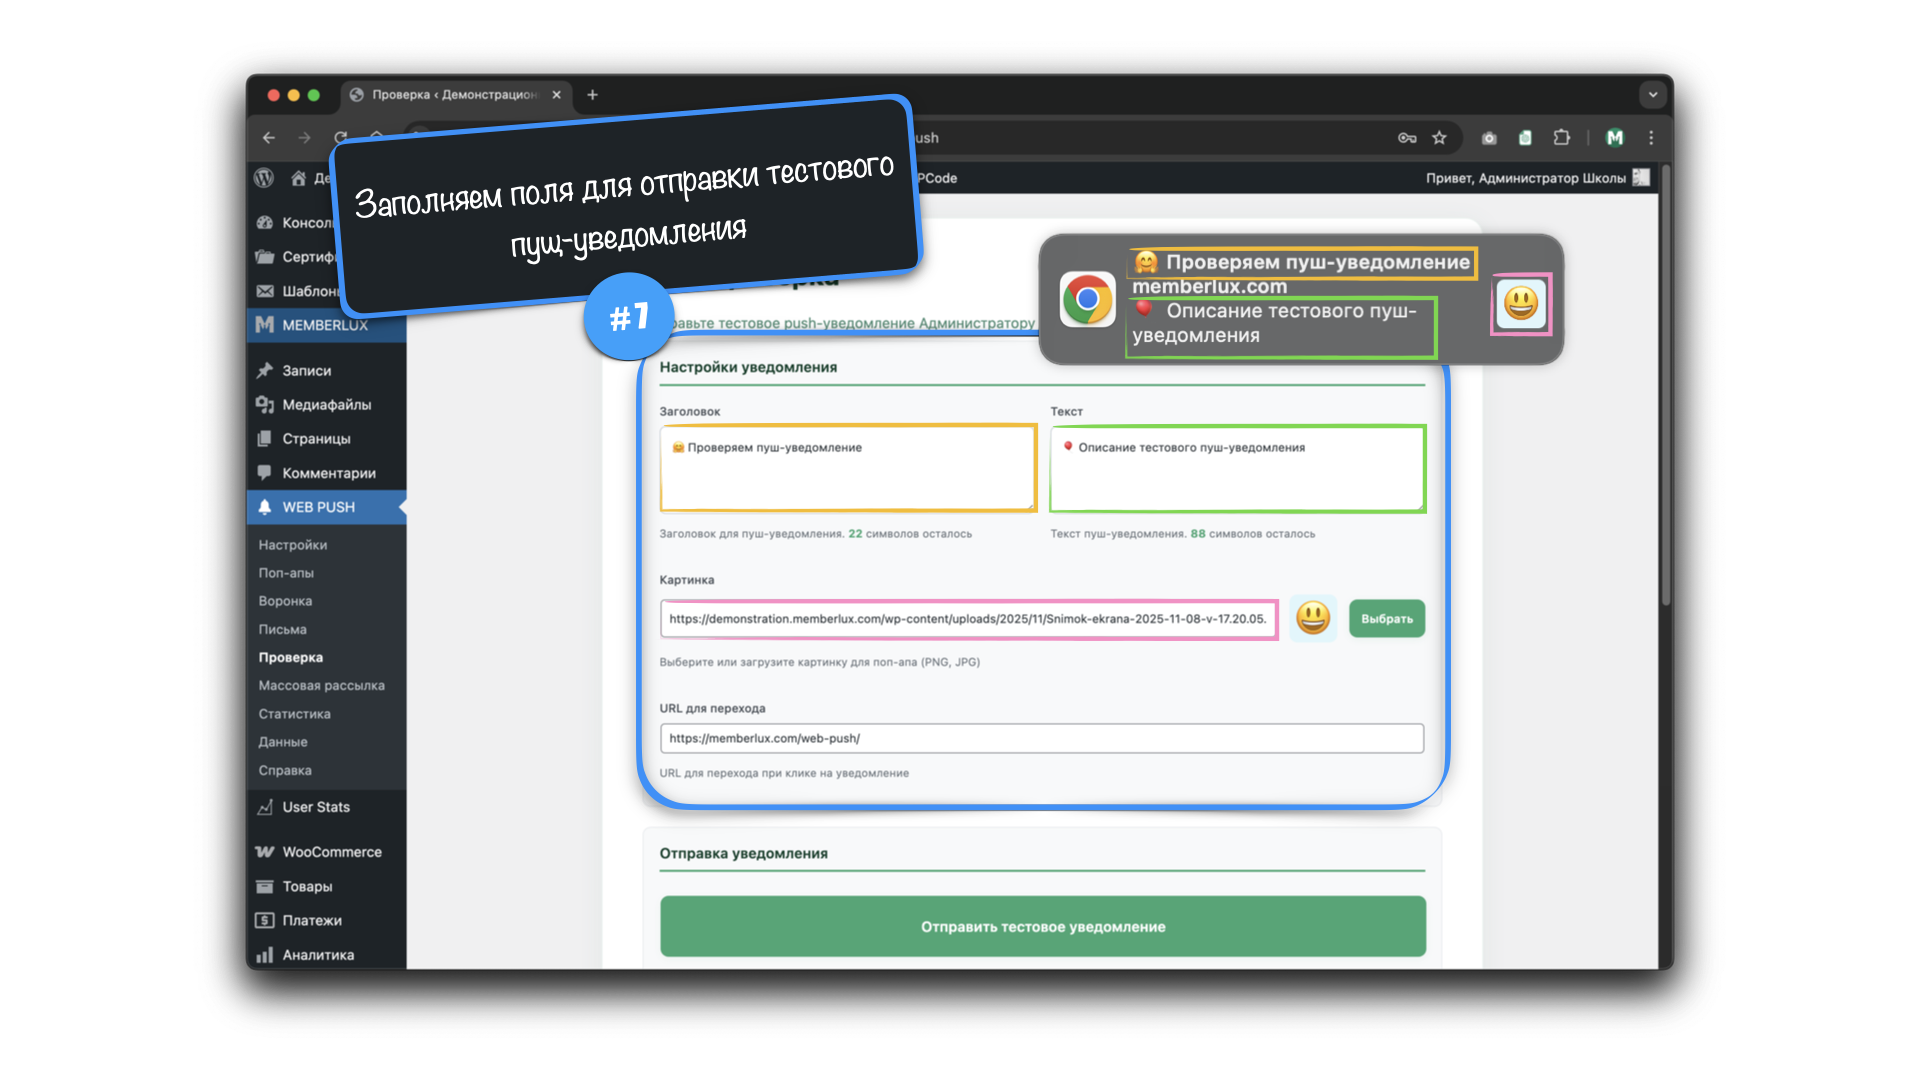This screenshot has width=1920, height=1080.
Task: Click the Заголовок text field
Action: tap(847, 468)
